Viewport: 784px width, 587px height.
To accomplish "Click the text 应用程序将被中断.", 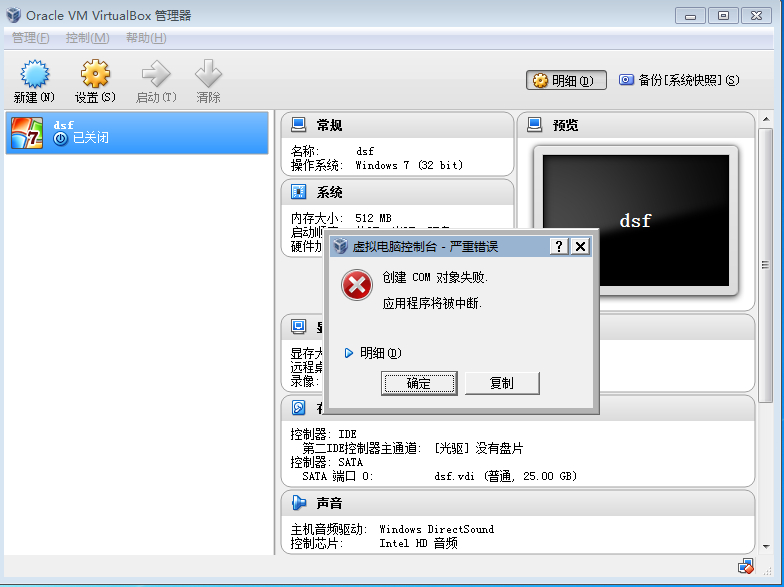I will [432, 304].
